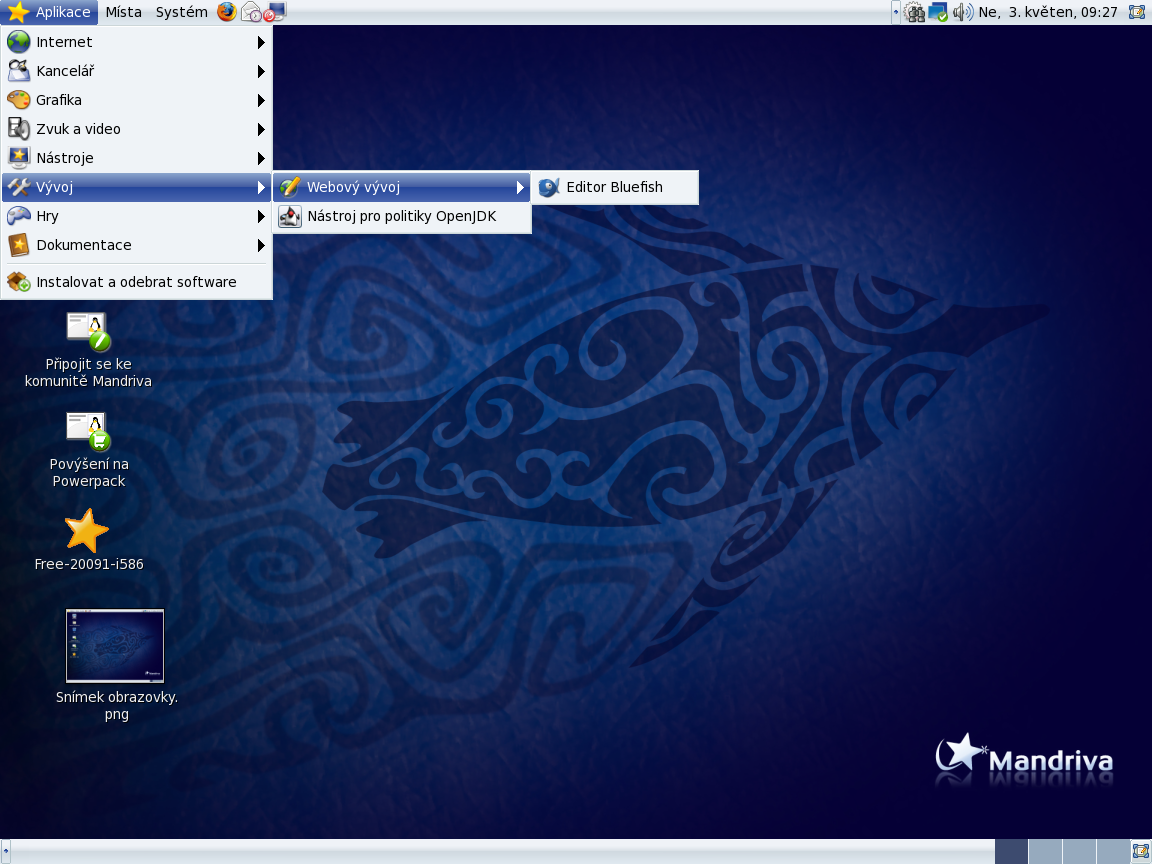
Task: Click the Instalovat software package icon
Action: pyautogui.click(x=18, y=282)
